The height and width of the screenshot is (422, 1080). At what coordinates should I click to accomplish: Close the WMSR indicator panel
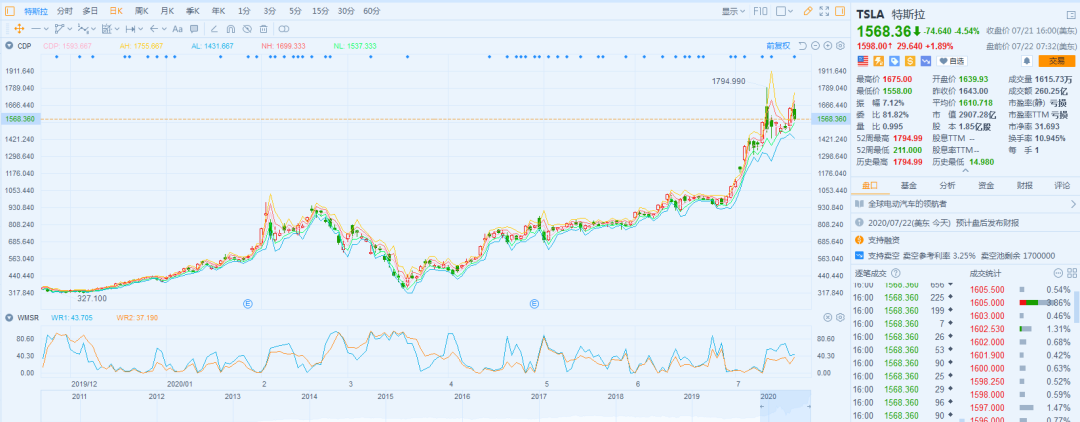click(x=828, y=317)
